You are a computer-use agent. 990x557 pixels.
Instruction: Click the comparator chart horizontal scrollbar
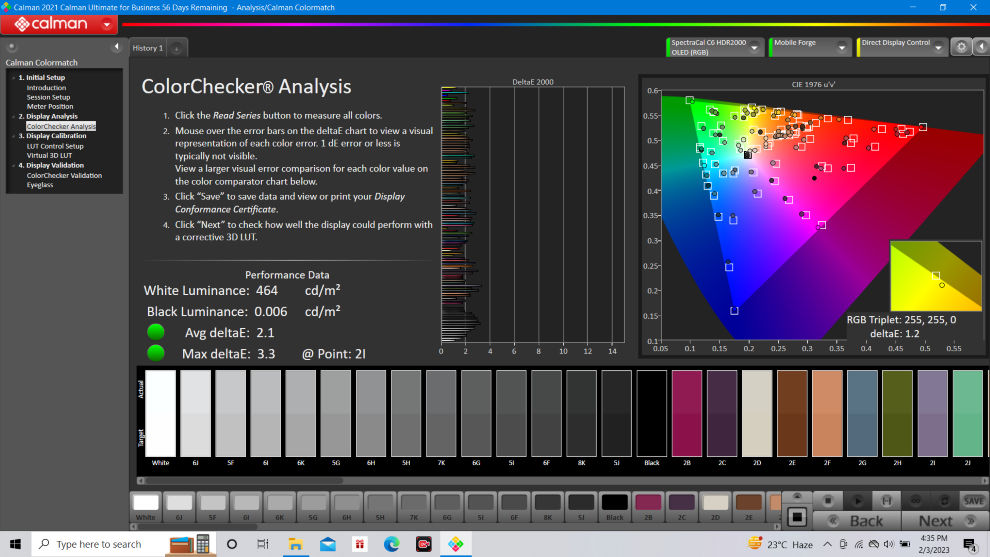tap(244, 481)
